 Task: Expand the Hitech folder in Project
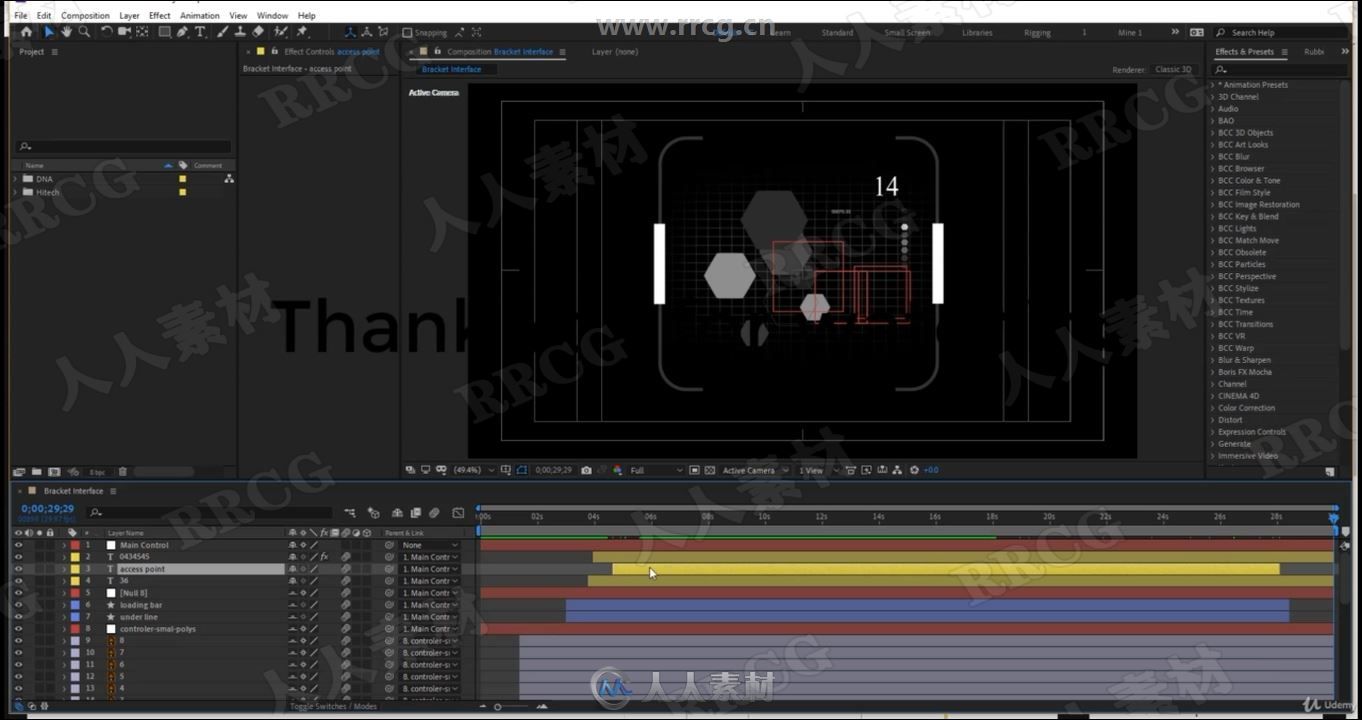[x=15, y=192]
